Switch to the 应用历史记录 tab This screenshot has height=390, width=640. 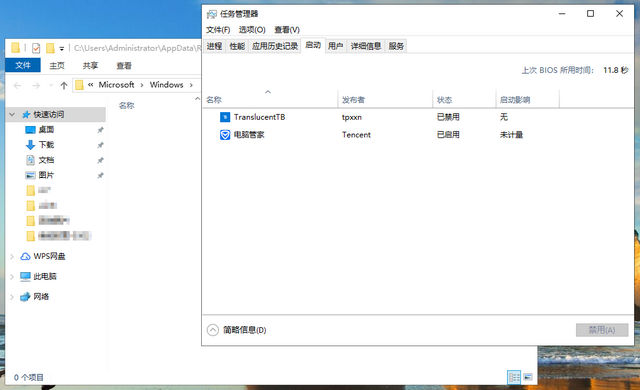275,46
